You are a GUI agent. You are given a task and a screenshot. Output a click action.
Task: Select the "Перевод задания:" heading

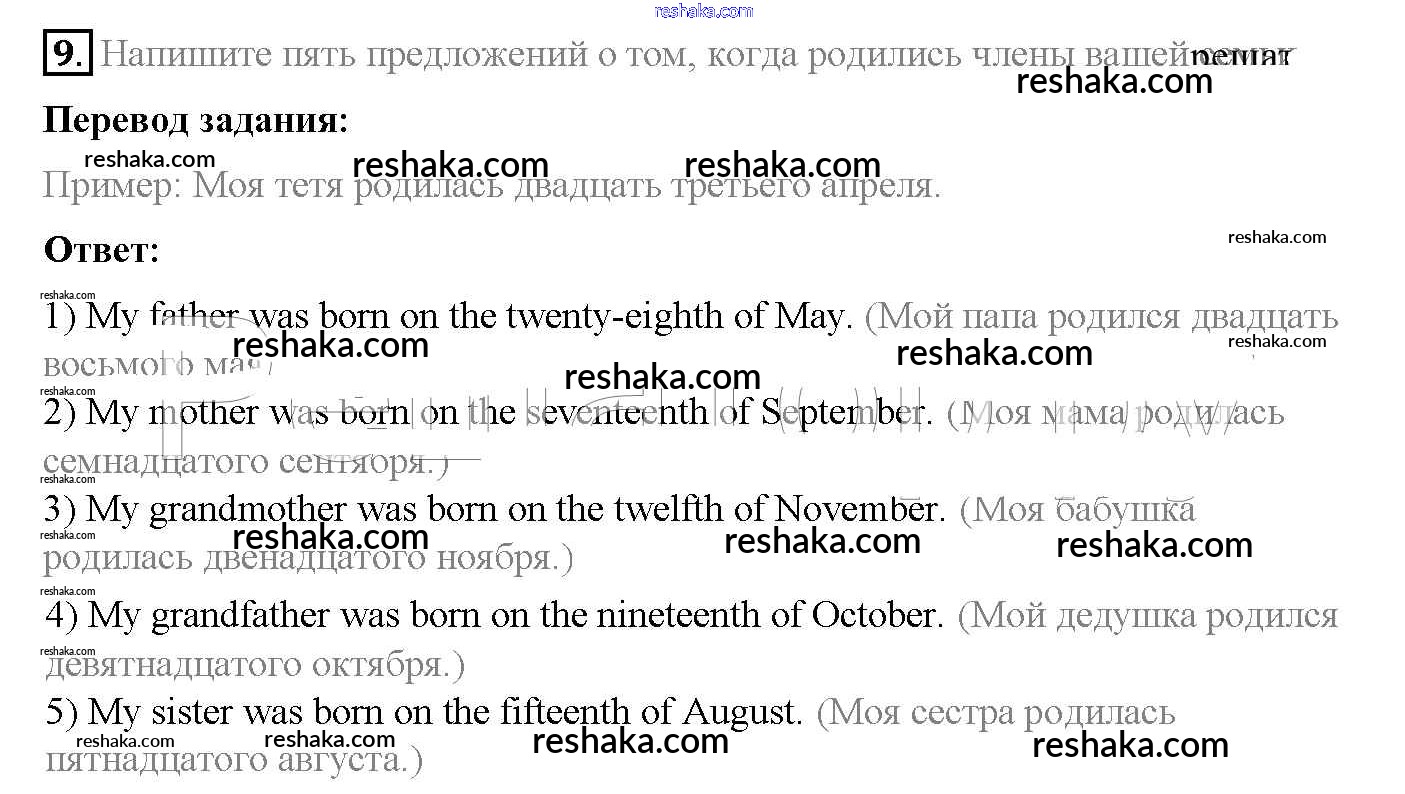196,121
